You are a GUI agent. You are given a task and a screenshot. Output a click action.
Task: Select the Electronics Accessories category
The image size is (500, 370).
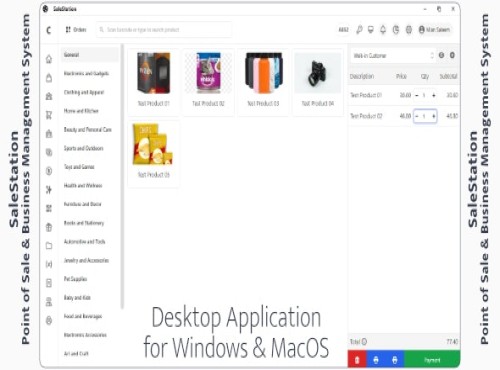point(85,335)
